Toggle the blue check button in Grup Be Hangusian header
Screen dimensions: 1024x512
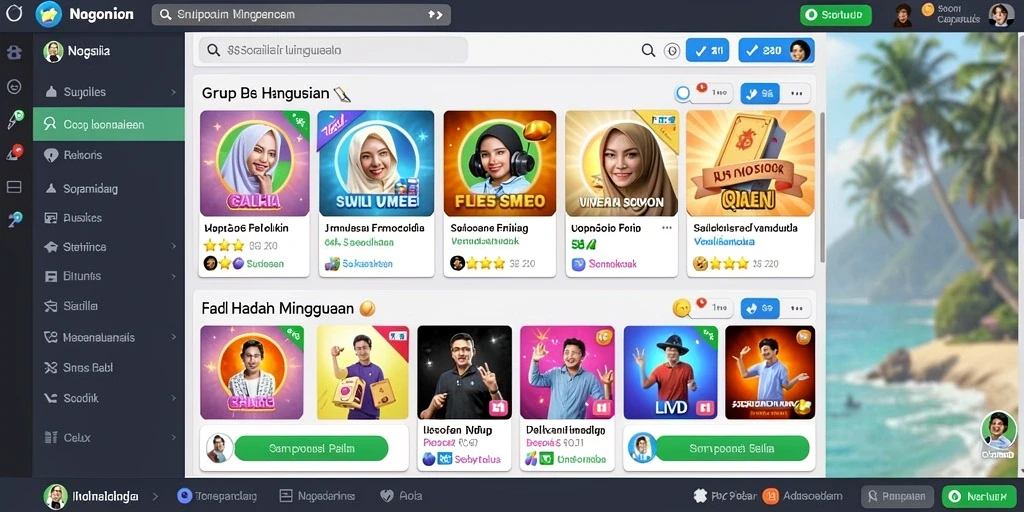[760, 93]
